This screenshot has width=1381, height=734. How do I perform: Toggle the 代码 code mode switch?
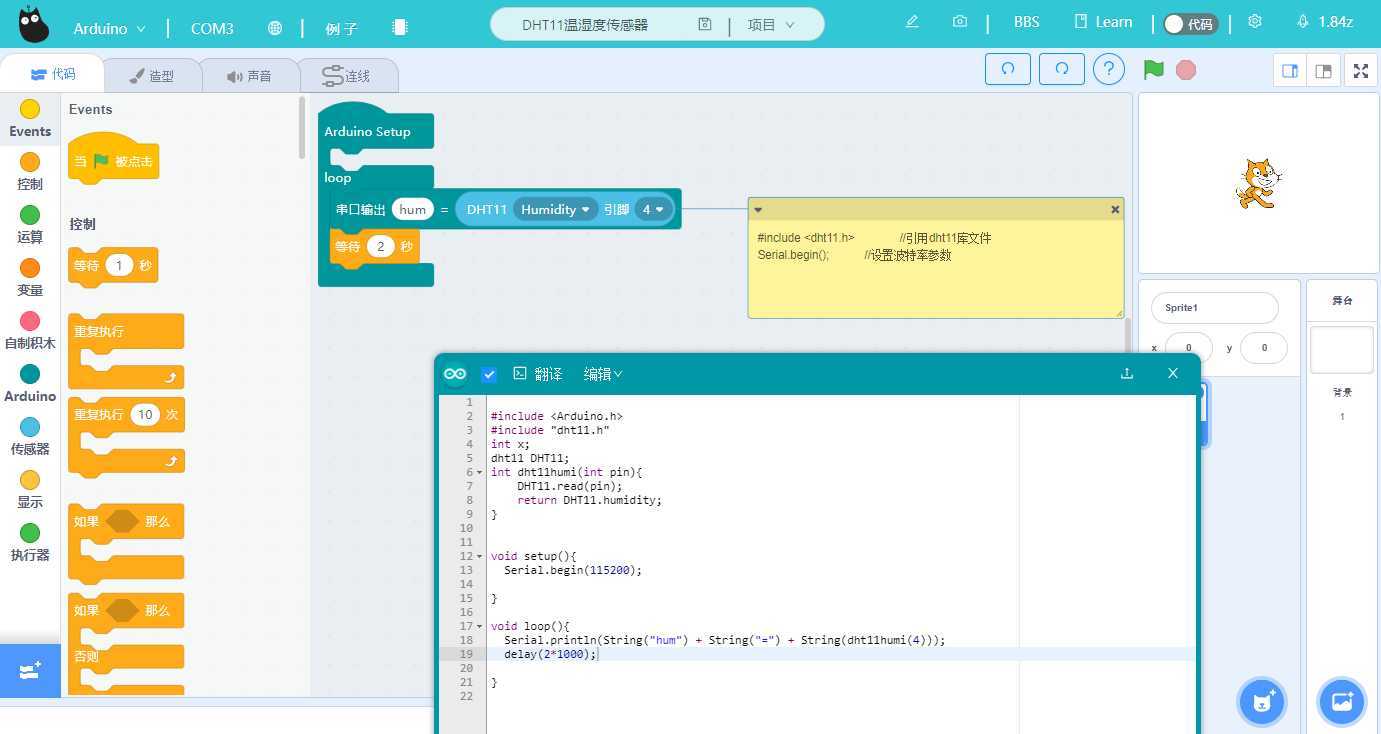1190,23
